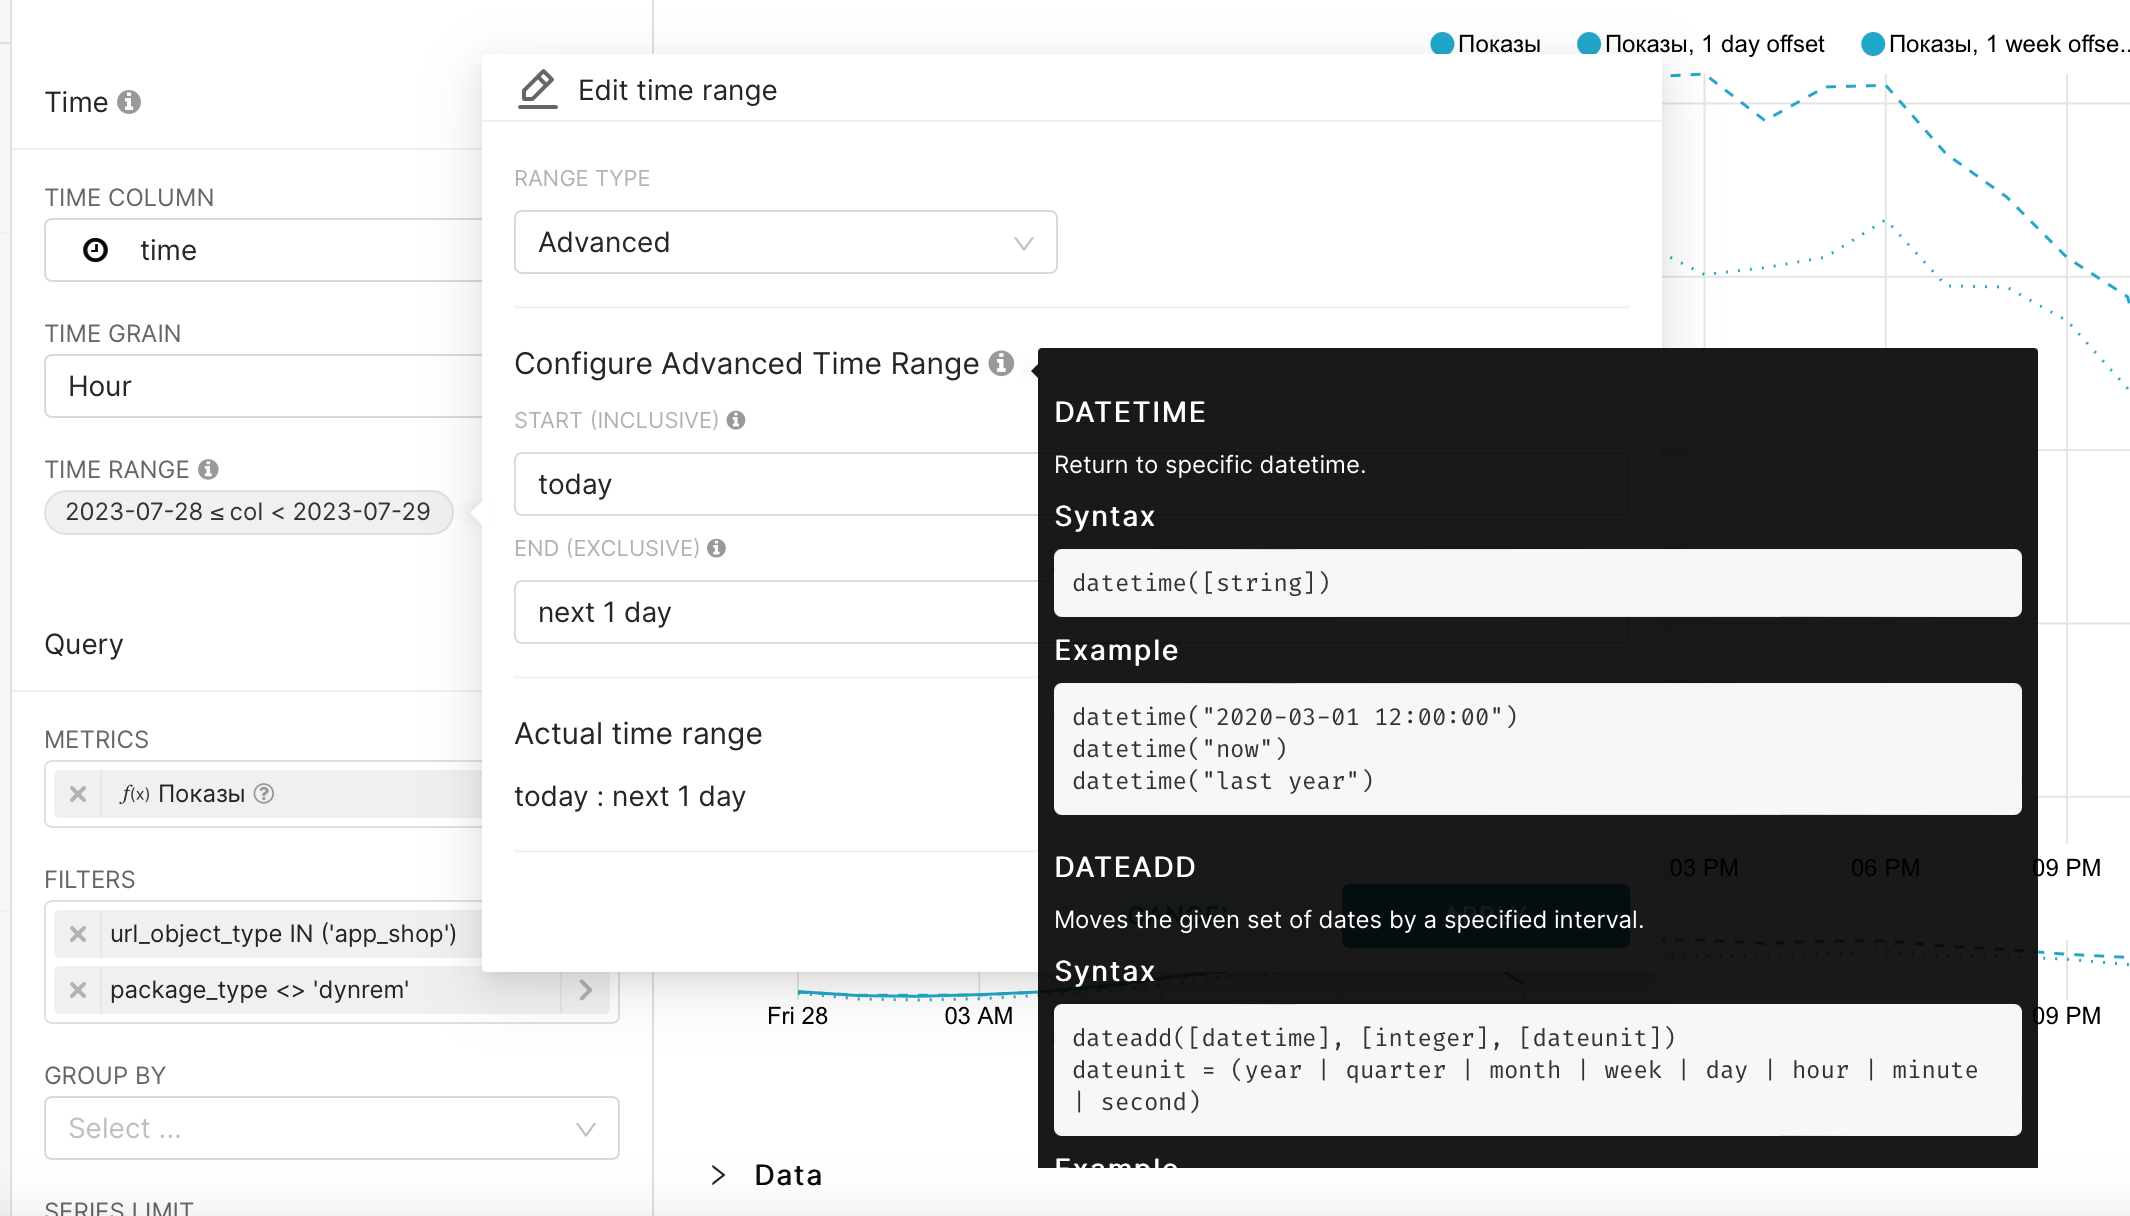Remove the package_type filter via its X icon
Viewport: 2130px width, 1216px height.
[77, 989]
